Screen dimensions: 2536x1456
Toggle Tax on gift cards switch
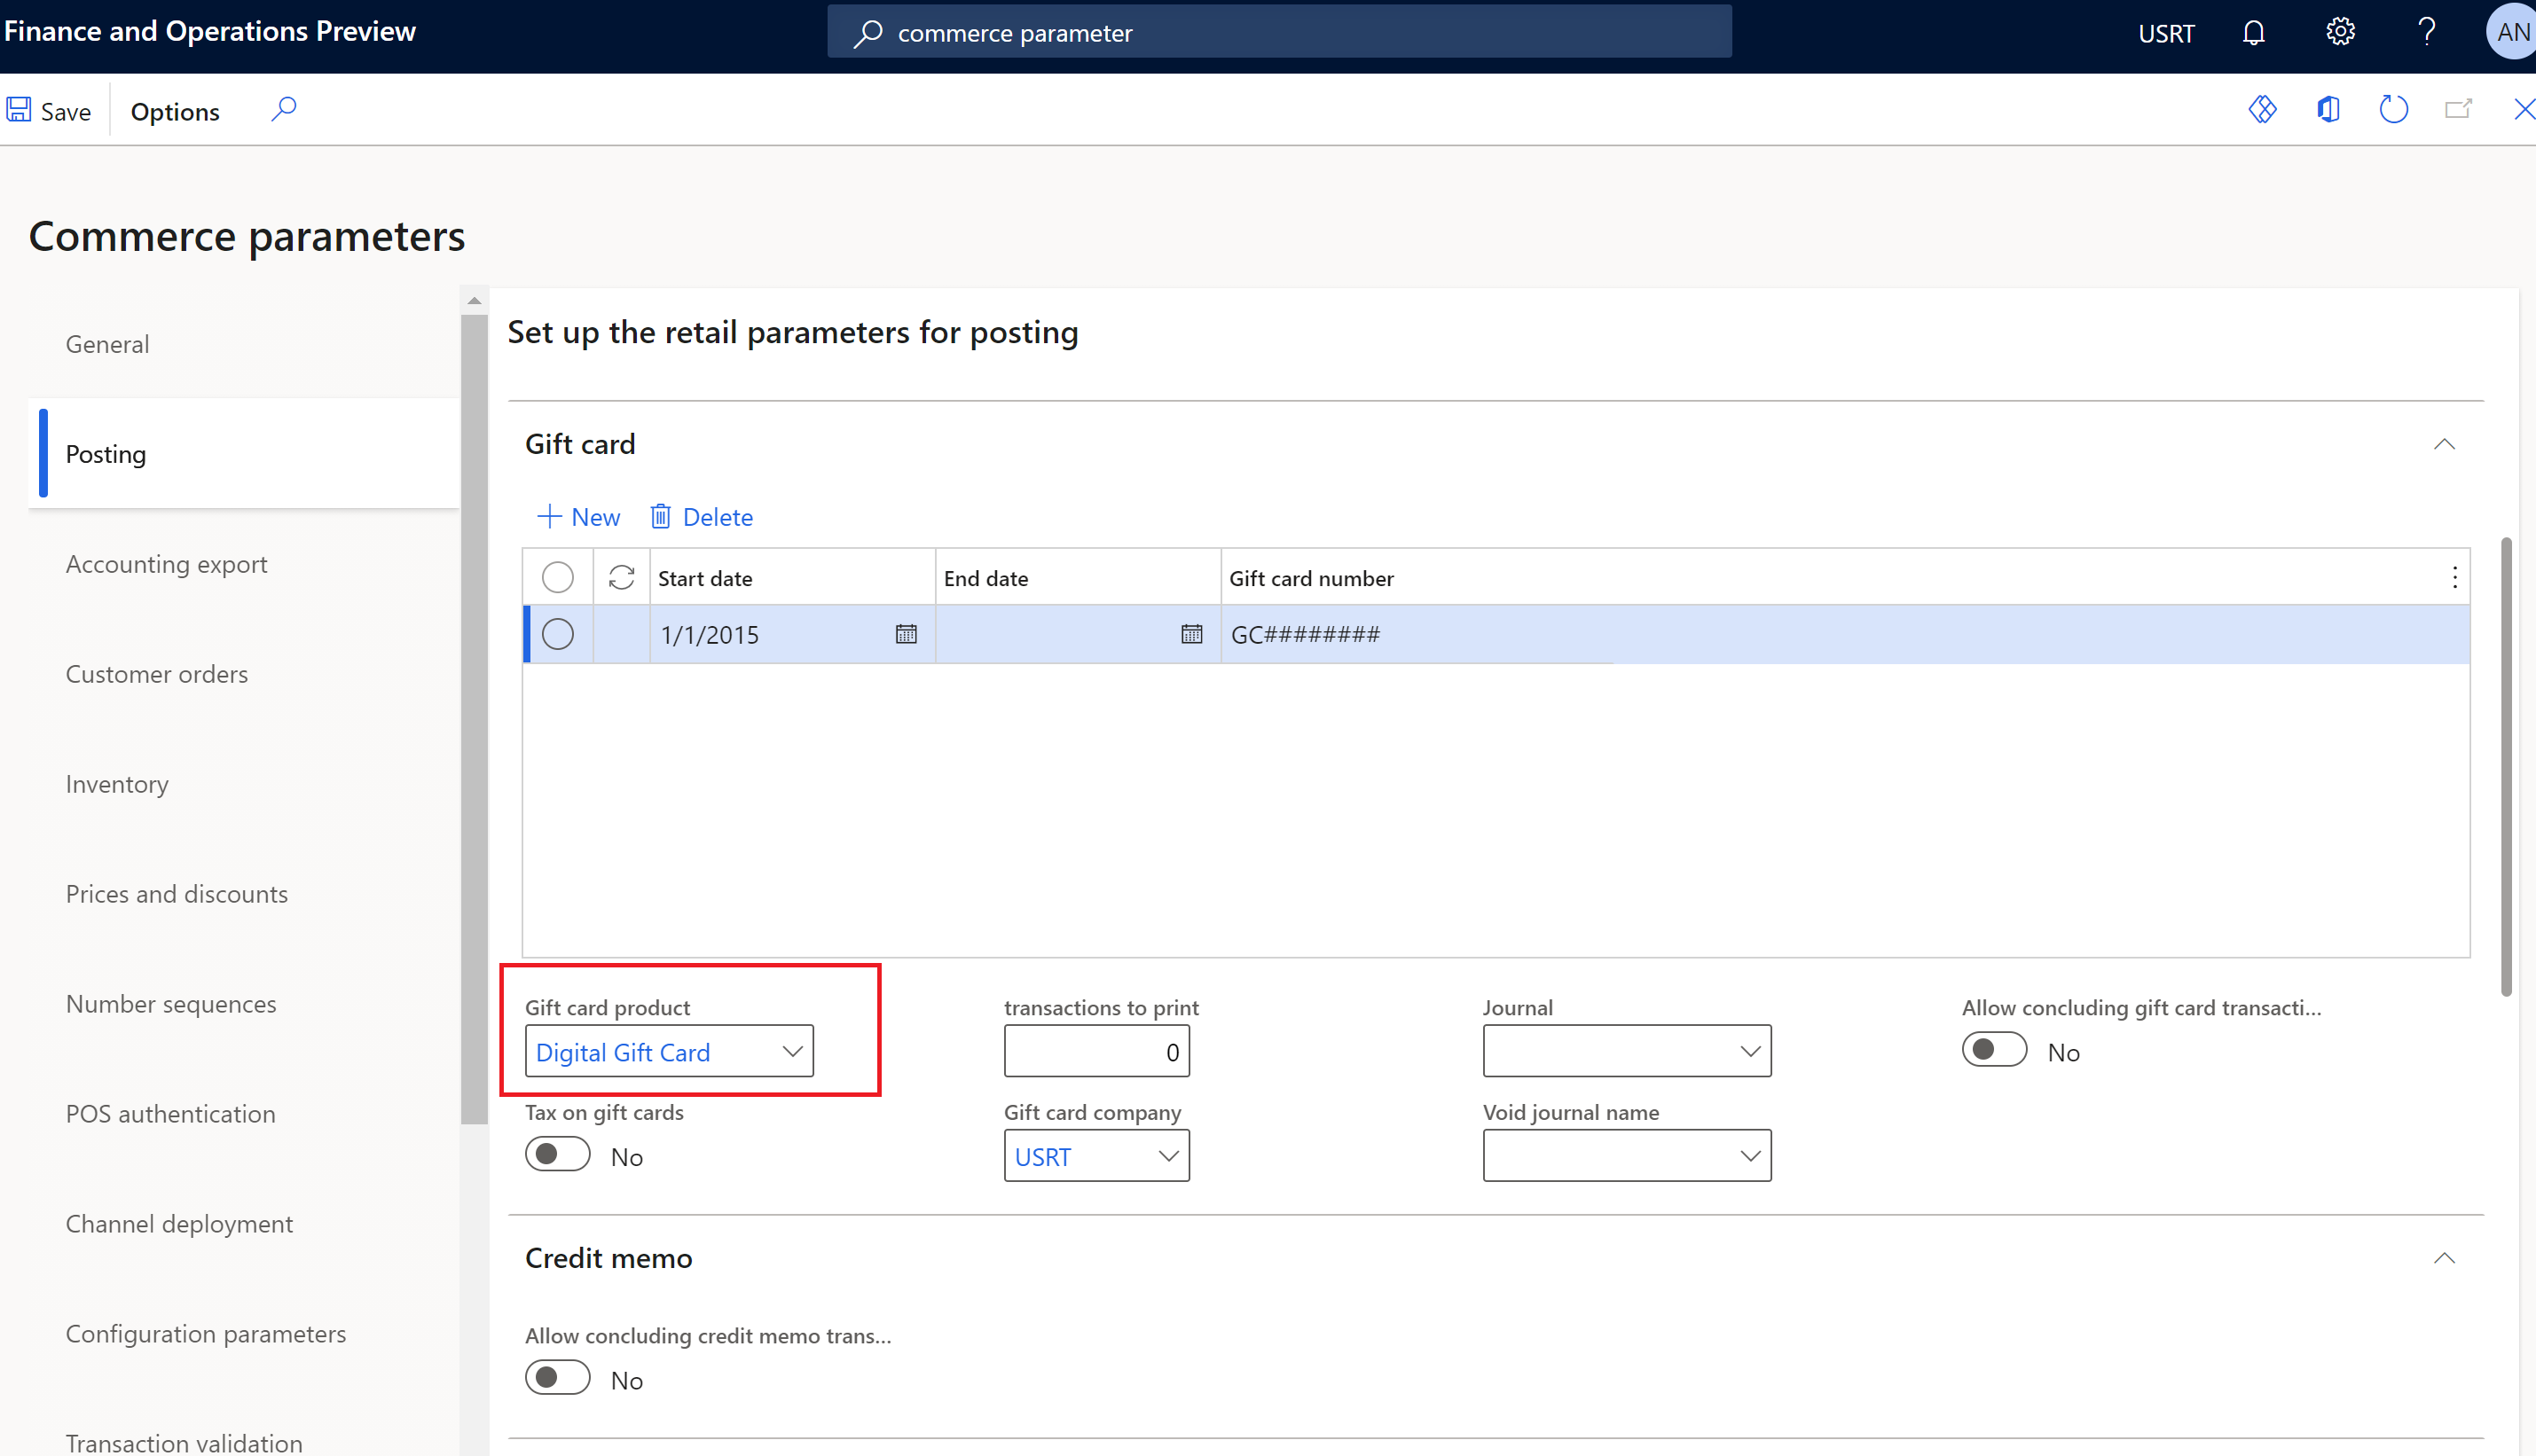[555, 1155]
